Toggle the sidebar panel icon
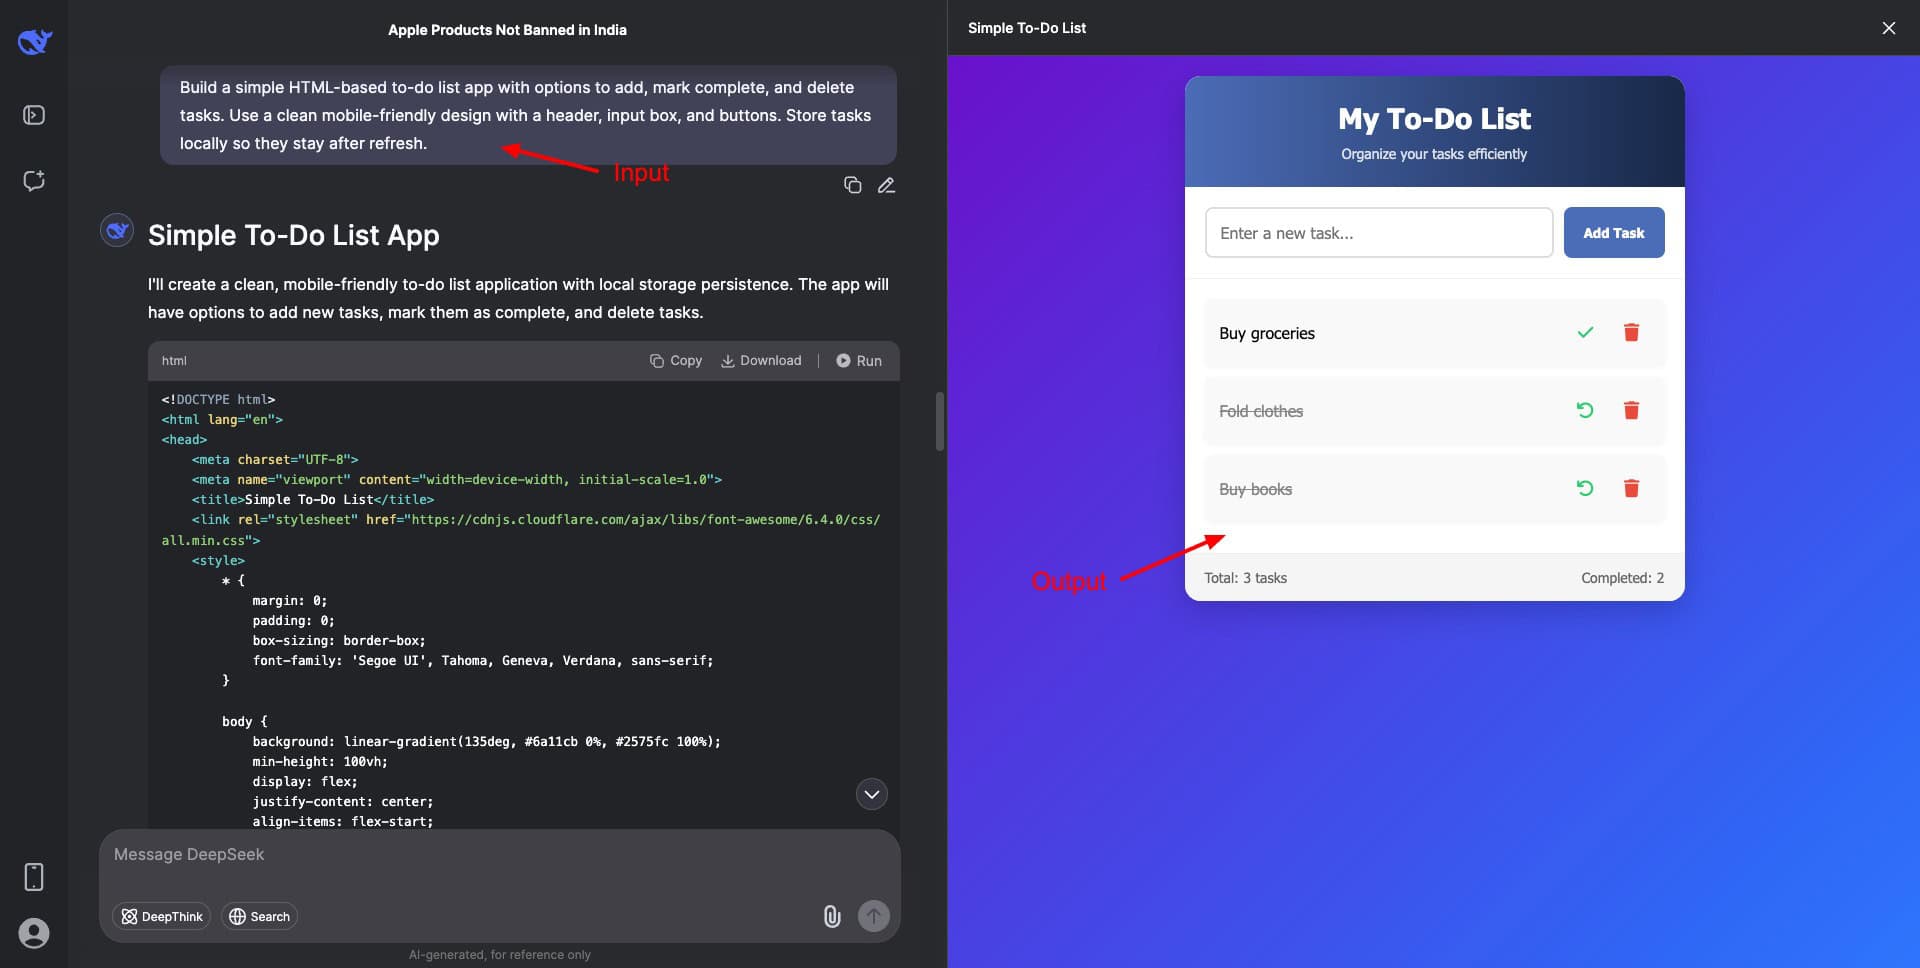This screenshot has height=968, width=1920. 34,115
